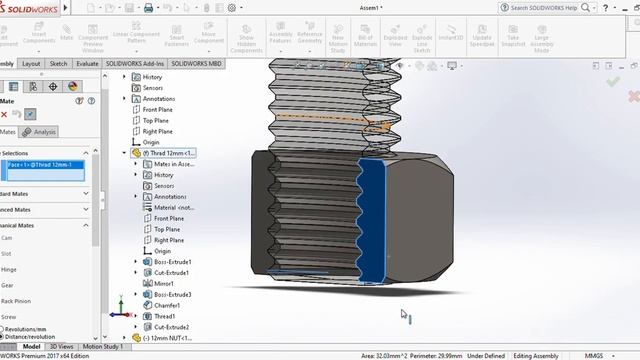
Task: Choose the Rack Pinion mechanical mate
Action: coord(16,301)
